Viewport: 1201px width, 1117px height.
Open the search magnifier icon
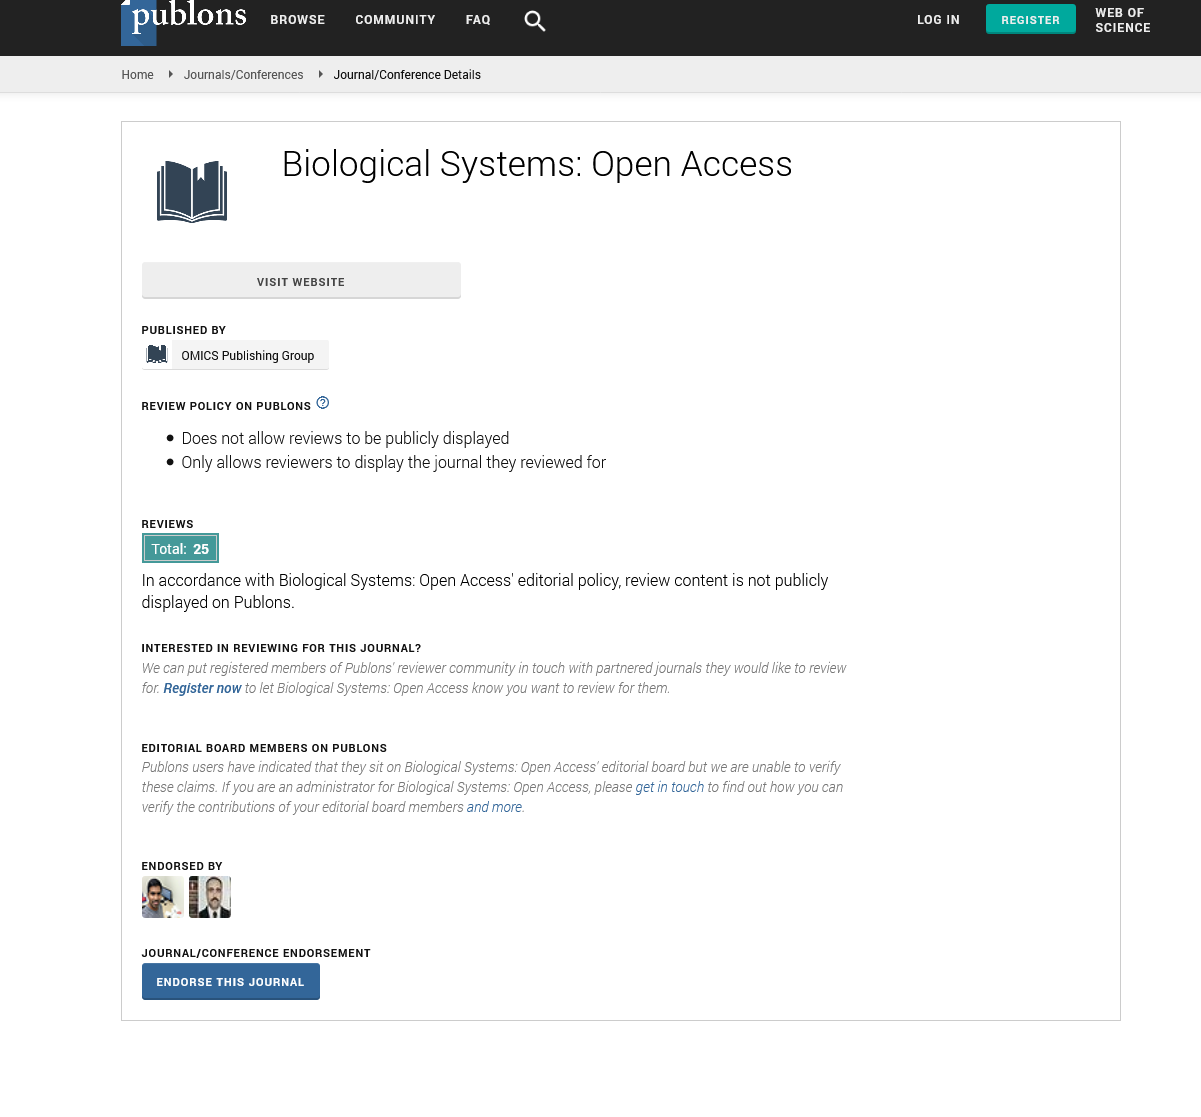pyautogui.click(x=535, y=21)
